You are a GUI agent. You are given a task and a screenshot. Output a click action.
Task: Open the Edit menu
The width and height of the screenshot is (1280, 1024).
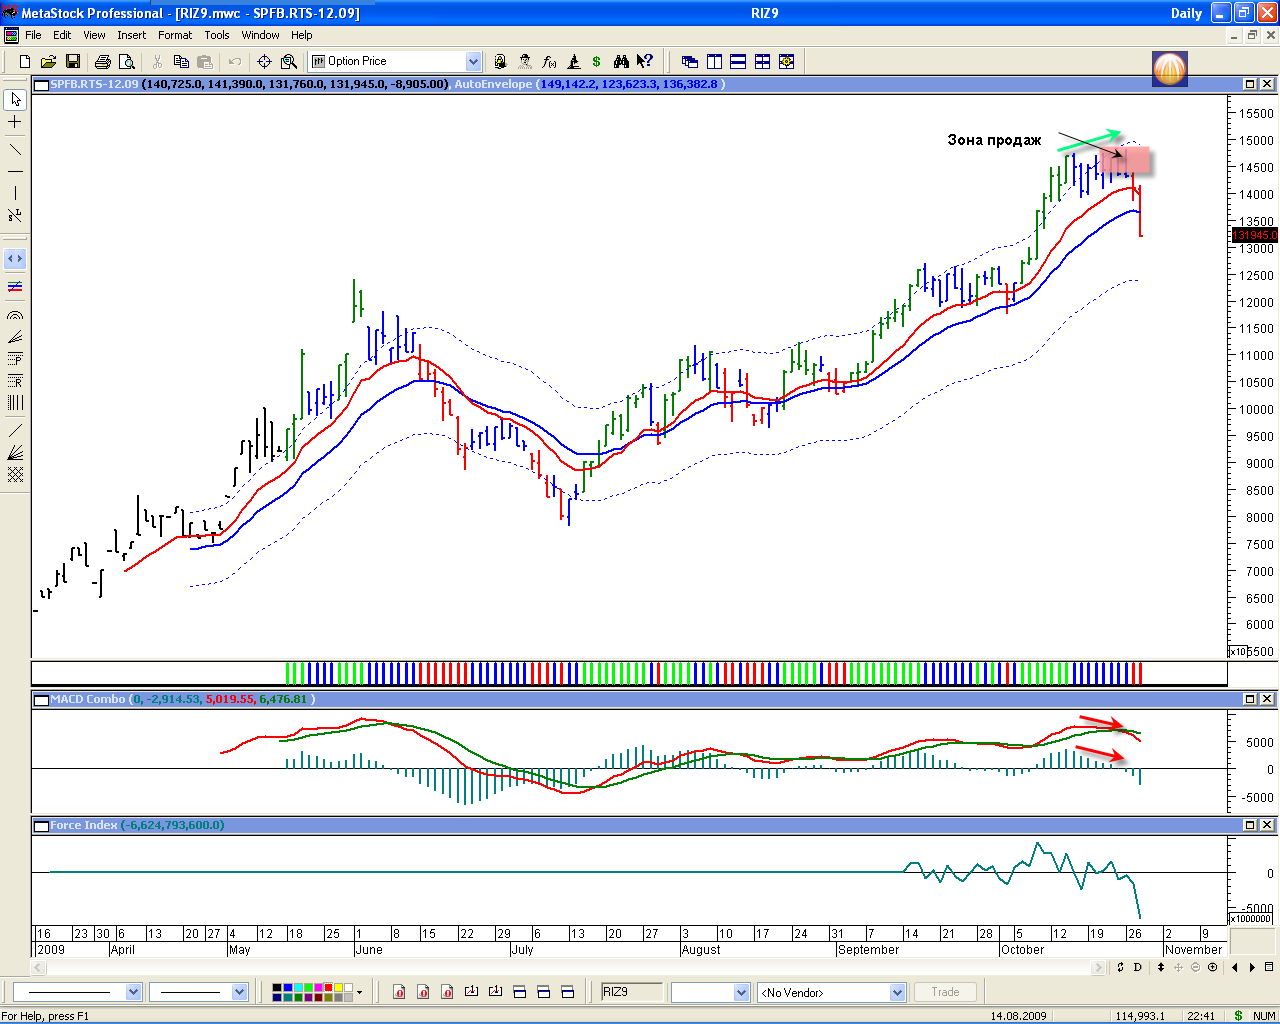62,35
